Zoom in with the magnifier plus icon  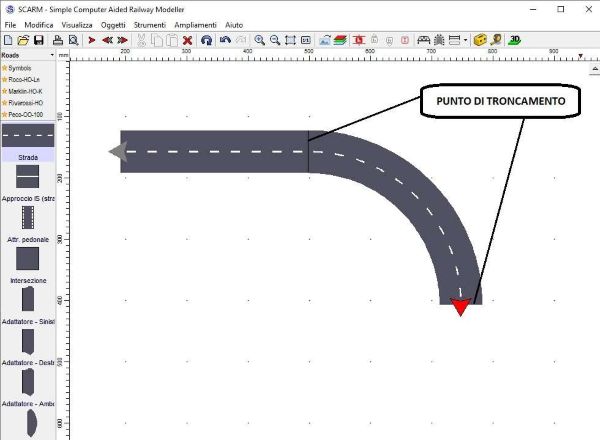(x=259, y=40)
